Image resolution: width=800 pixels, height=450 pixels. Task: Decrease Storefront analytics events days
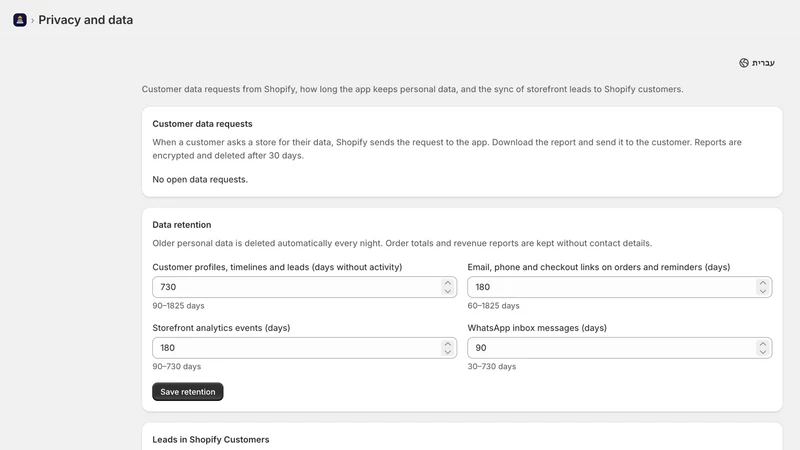[447, 352]
